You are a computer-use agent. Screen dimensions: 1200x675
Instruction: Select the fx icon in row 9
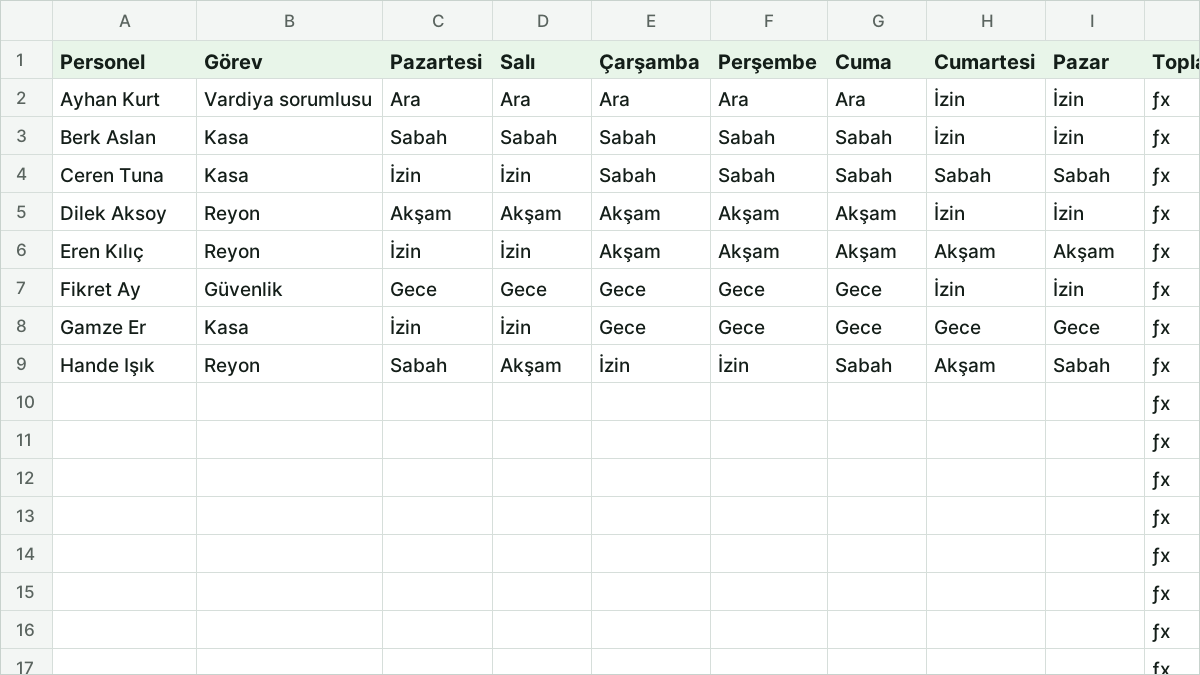(x=1160, y=366)
